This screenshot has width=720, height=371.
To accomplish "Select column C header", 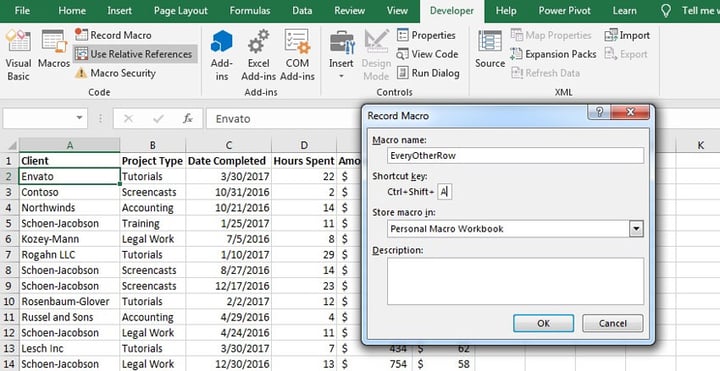I will click(229, 145).
